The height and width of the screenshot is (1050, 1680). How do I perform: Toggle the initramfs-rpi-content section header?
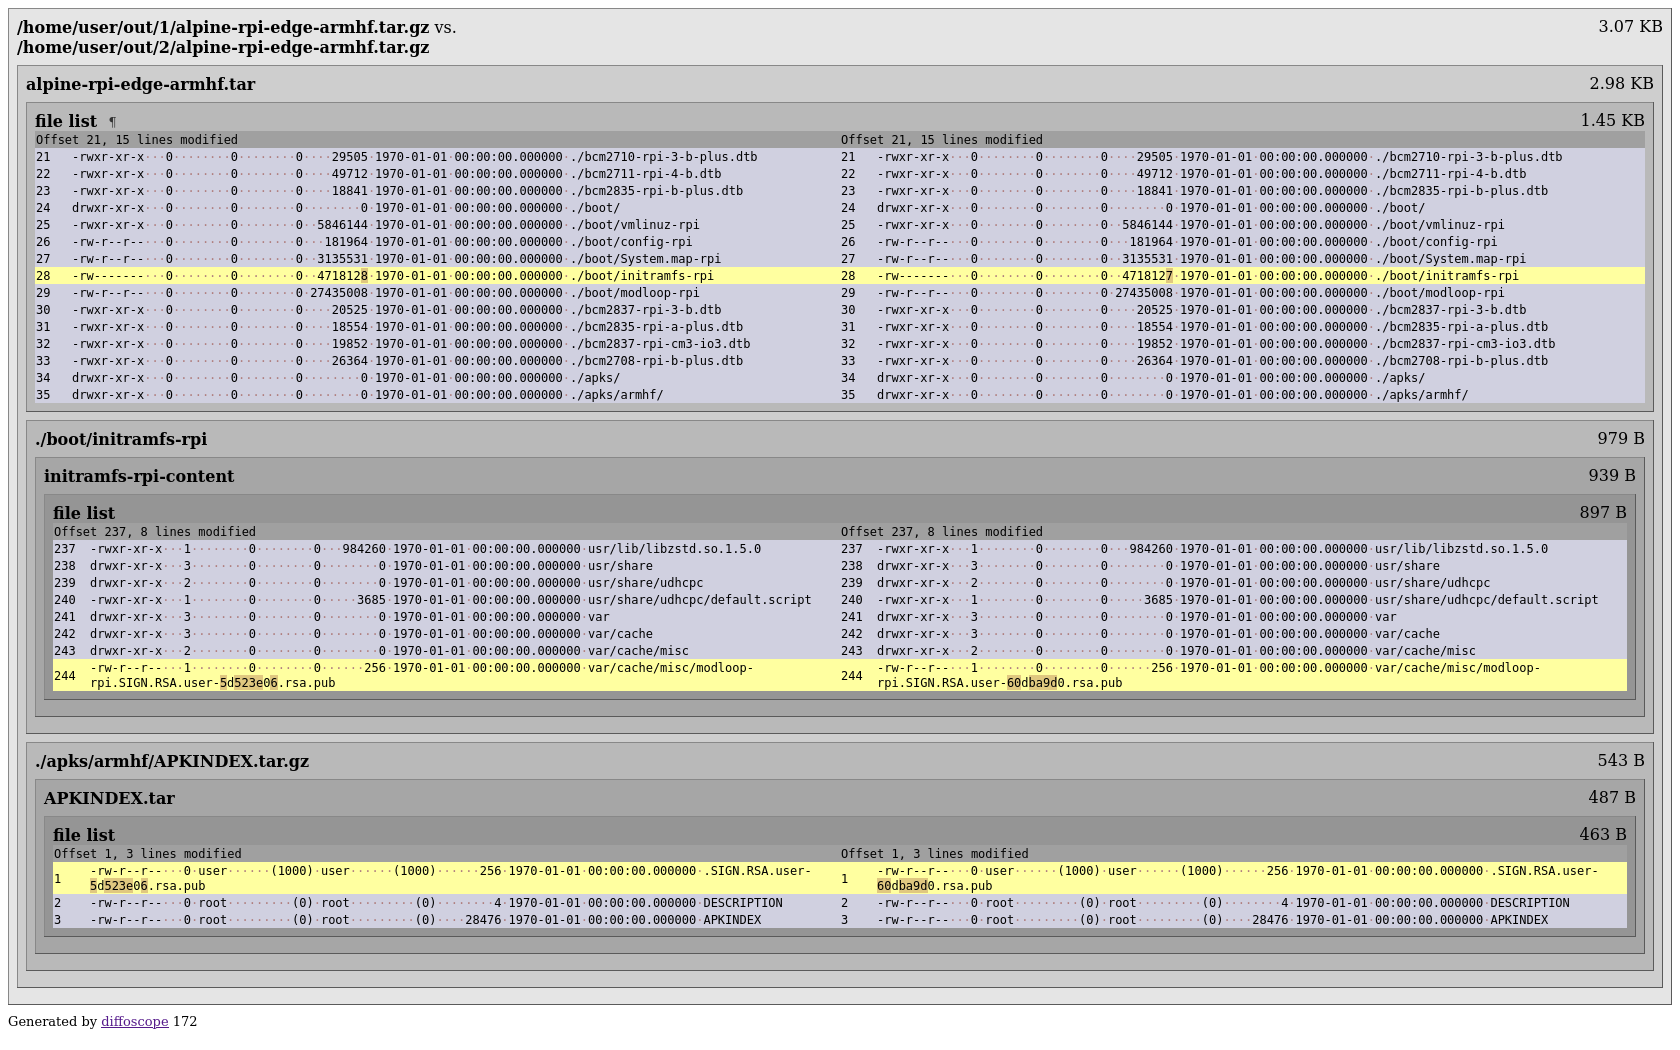(x=139, y=476)
